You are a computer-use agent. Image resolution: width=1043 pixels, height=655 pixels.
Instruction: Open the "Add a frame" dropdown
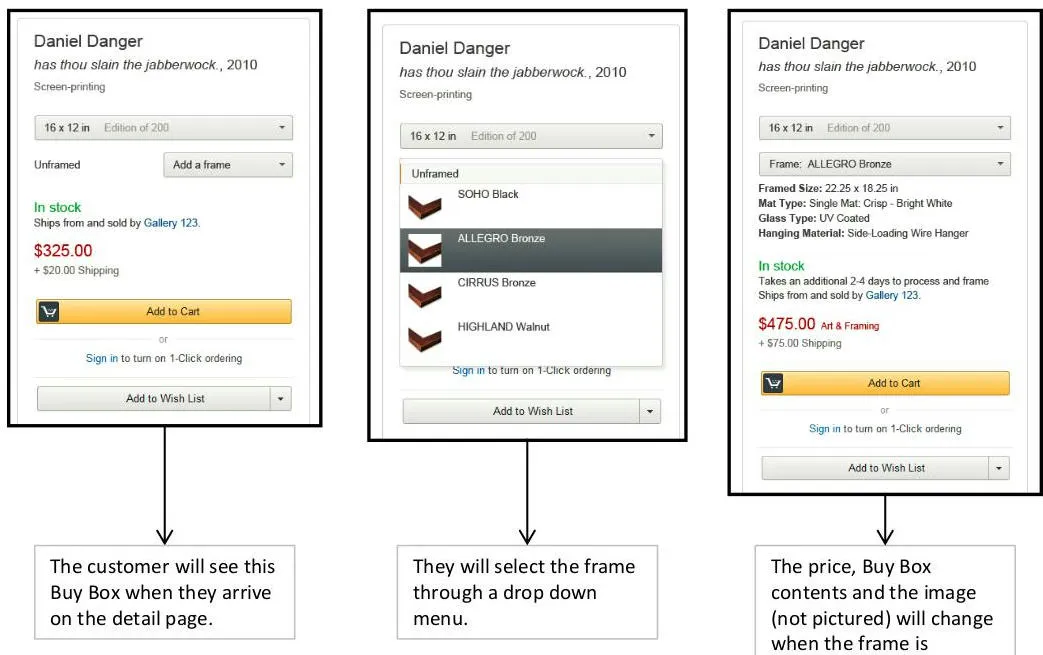click(228, 165)
